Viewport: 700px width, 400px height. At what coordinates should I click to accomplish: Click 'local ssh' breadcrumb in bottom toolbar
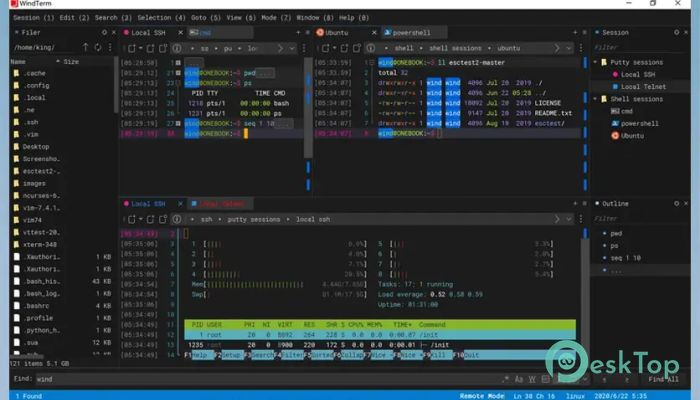[313, 219]
